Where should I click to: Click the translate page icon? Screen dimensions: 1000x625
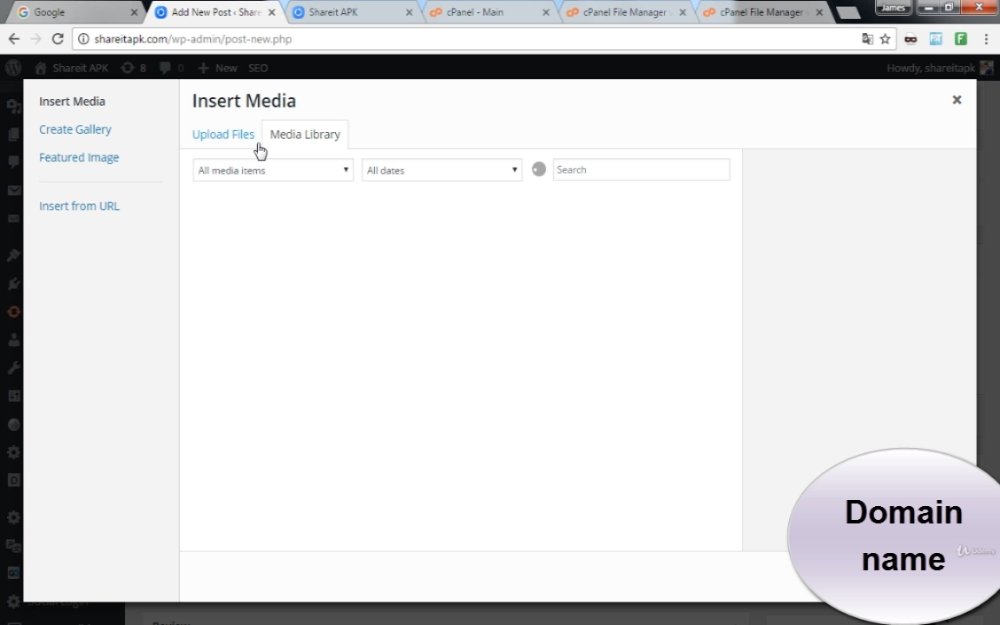coord(867,39)
